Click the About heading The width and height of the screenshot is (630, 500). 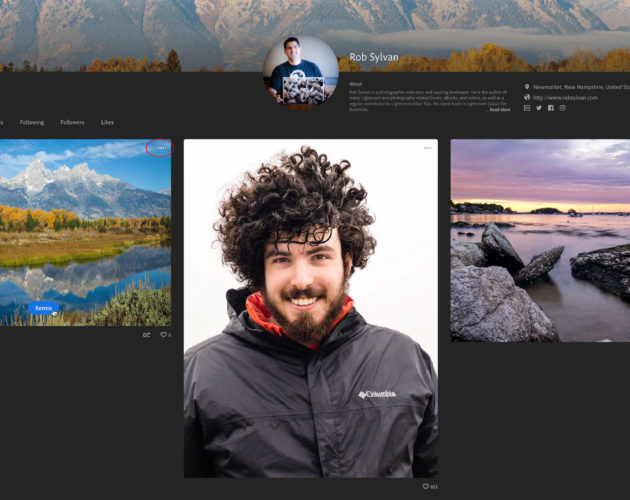[x=356, y=84]
